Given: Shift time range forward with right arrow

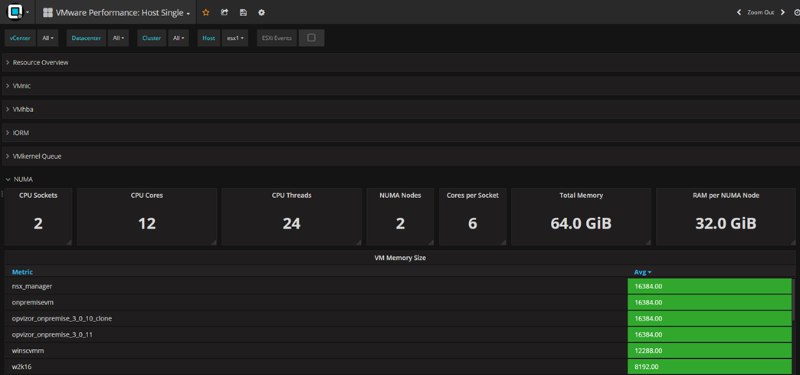Looking at the screenshot, I should [783, 12].
